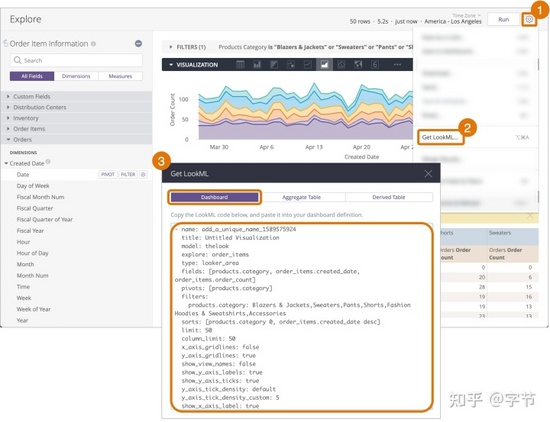Select the scatterplot visualization icon

click(x=291, y=65)
